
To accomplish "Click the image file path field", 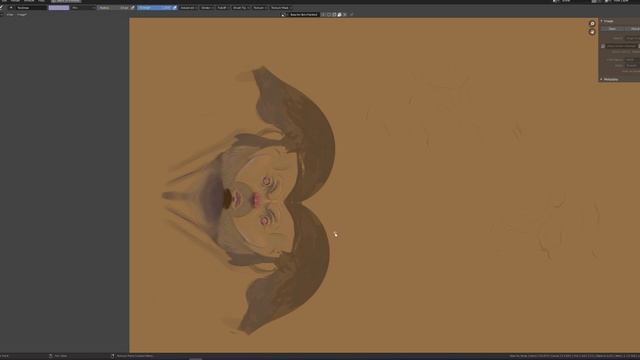I will (622, 46).
